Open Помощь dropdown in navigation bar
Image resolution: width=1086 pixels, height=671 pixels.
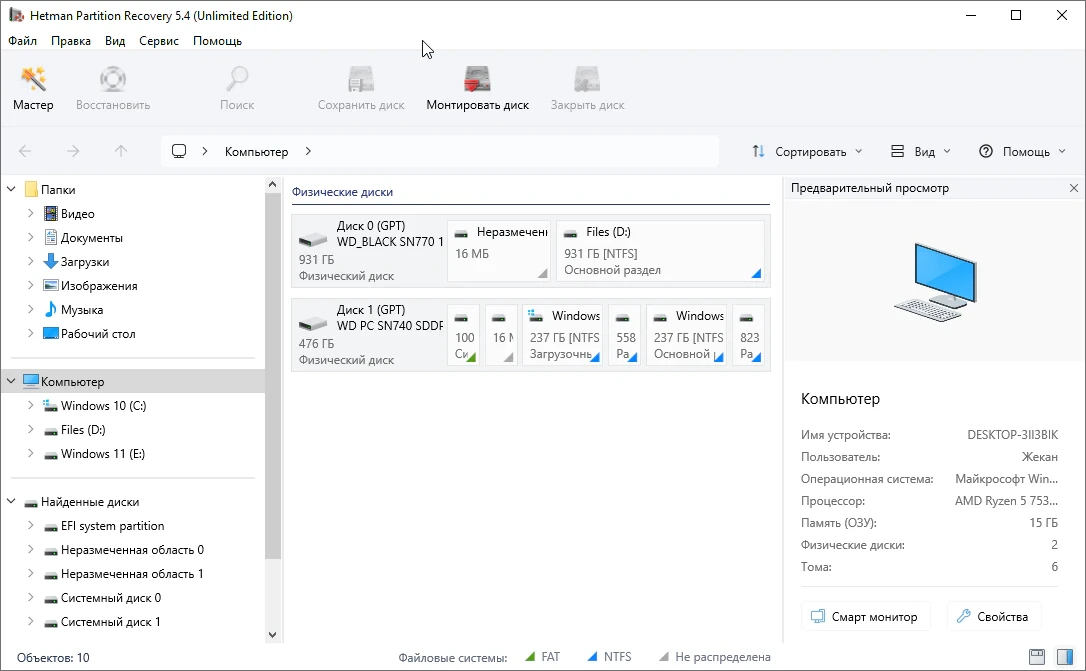(1022, 152)
